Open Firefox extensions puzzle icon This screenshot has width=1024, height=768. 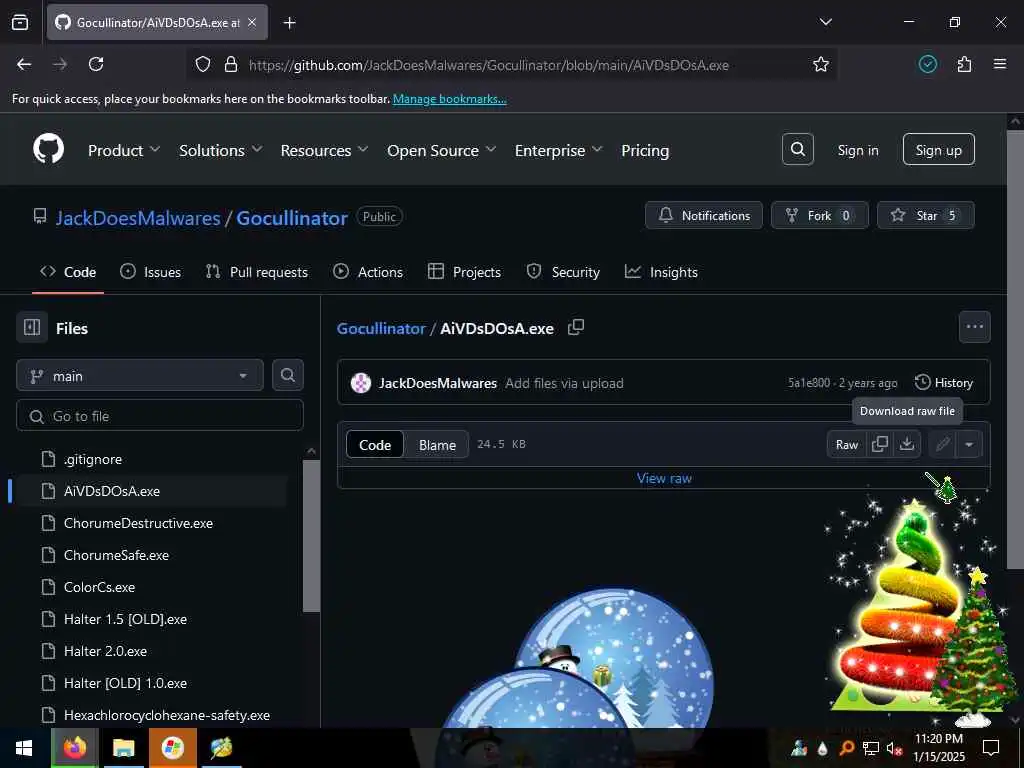point(964,64)
